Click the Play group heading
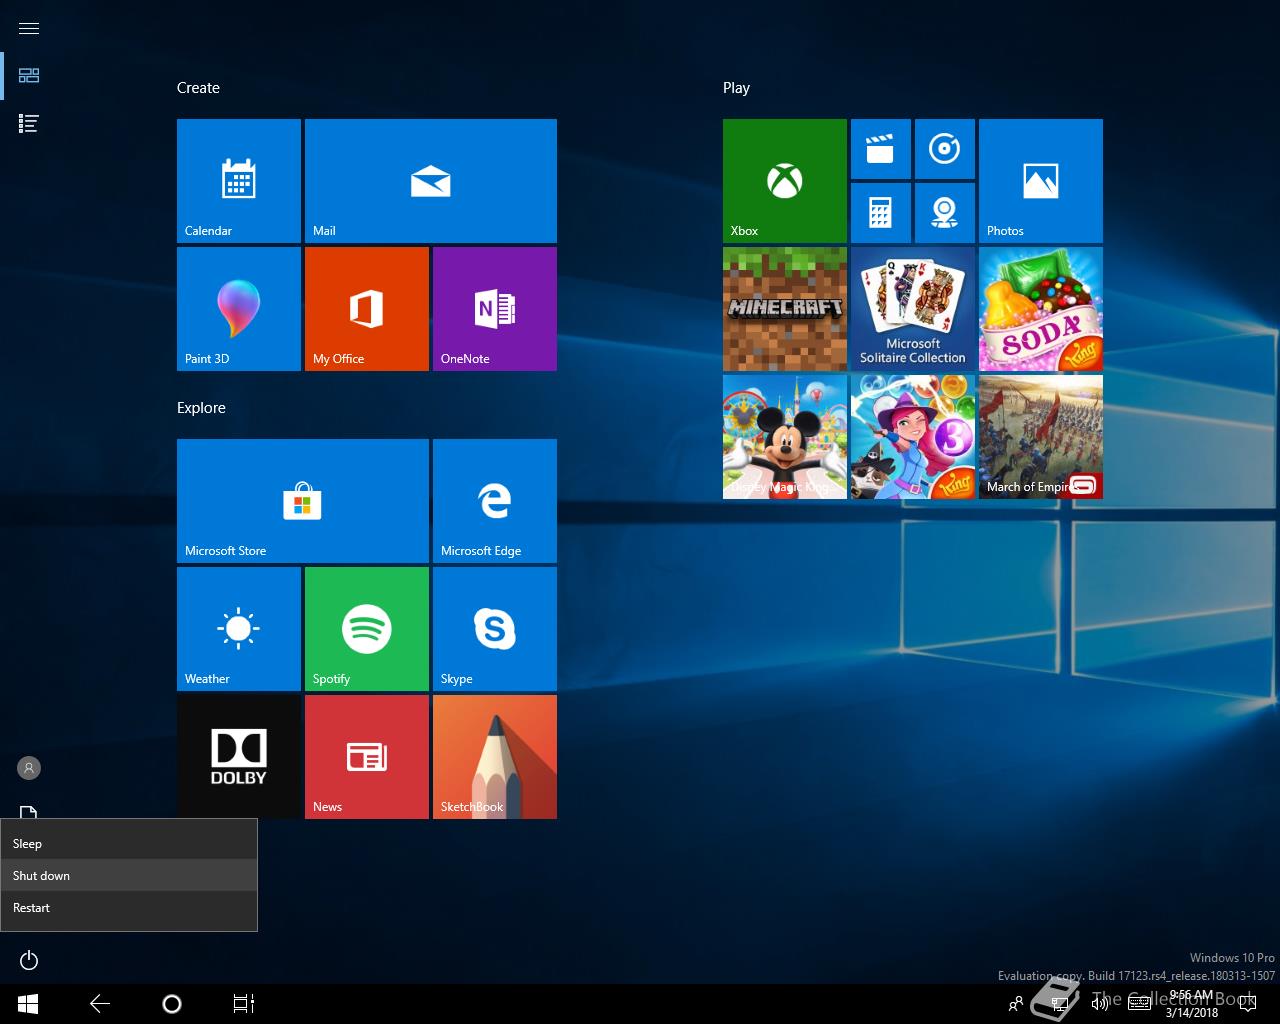Screen dimensions: 1280x1024 point(736,88)
